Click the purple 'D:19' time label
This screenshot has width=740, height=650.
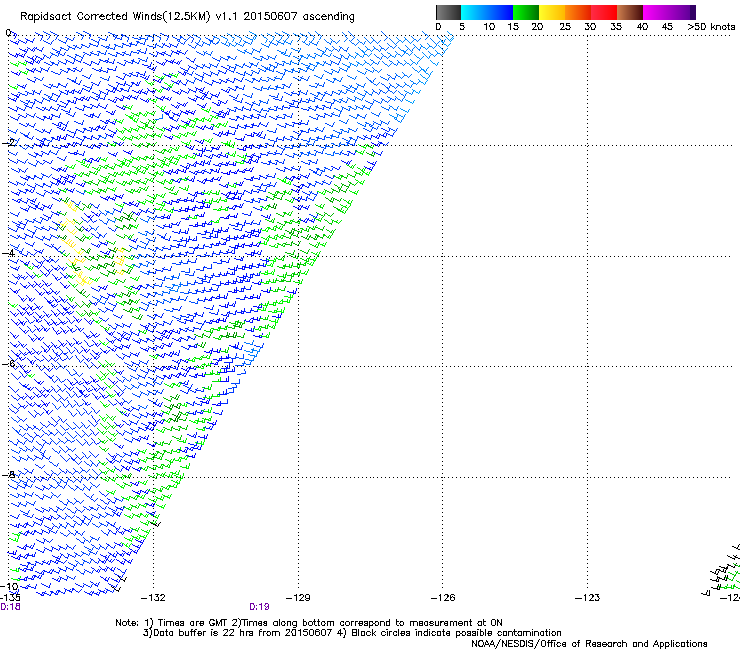tap(259, 607)
